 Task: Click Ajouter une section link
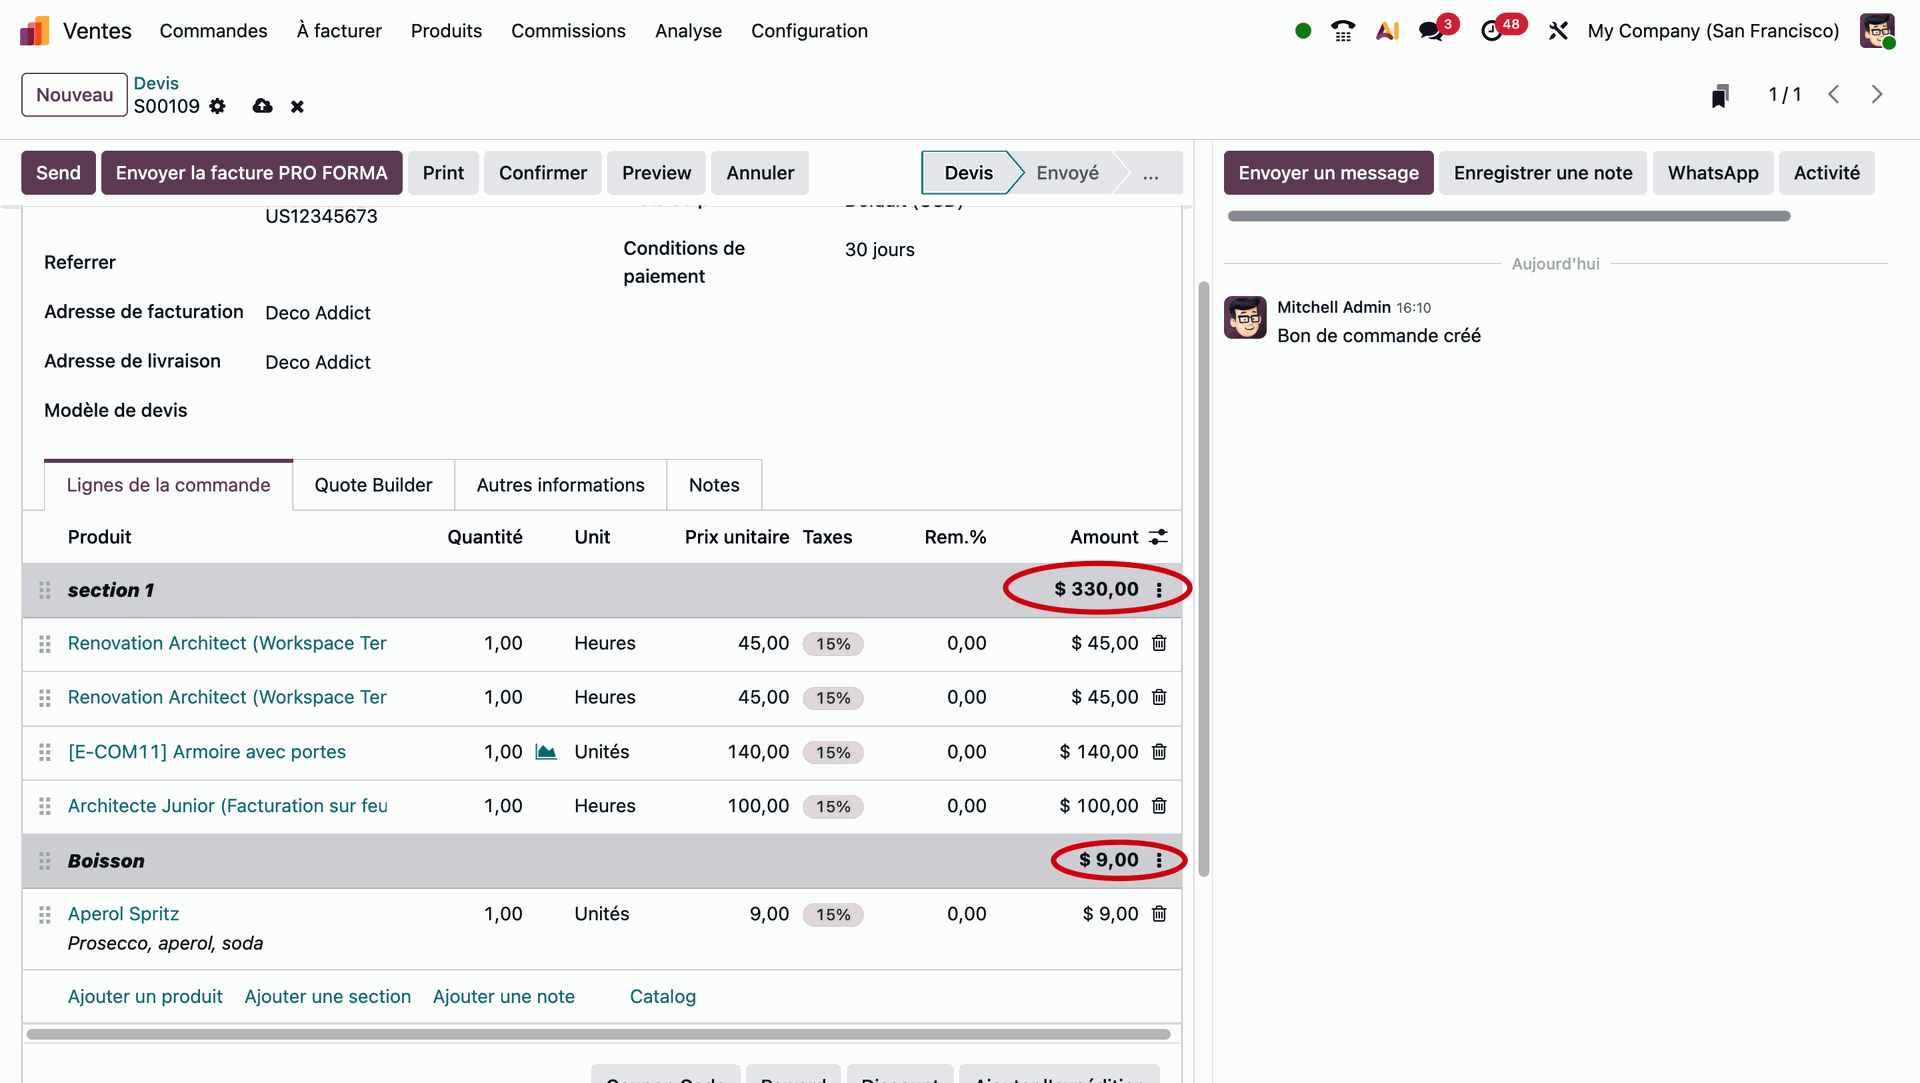pos(327,996)
